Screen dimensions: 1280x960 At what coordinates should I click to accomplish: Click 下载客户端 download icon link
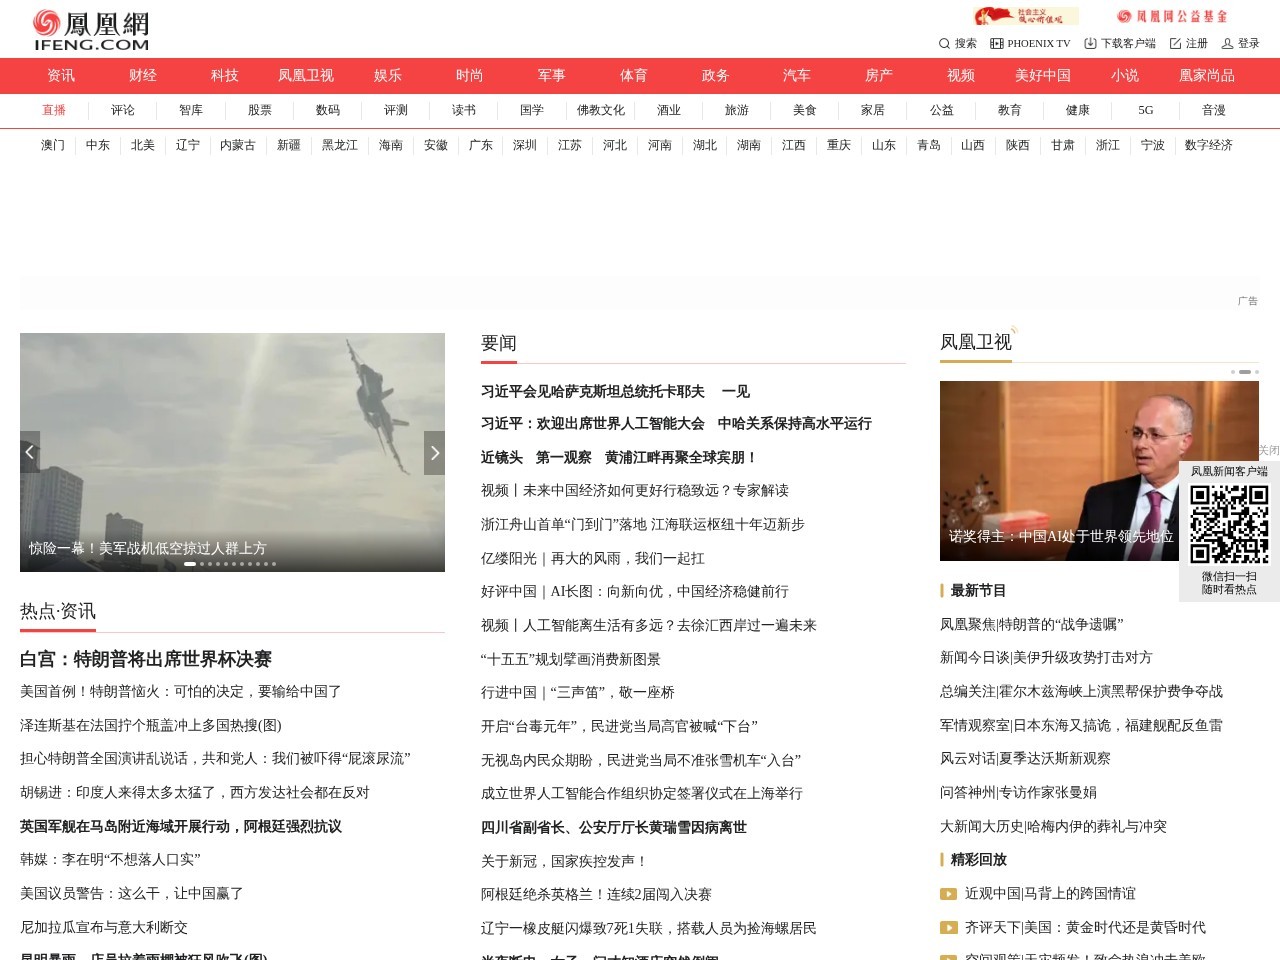1120,43
